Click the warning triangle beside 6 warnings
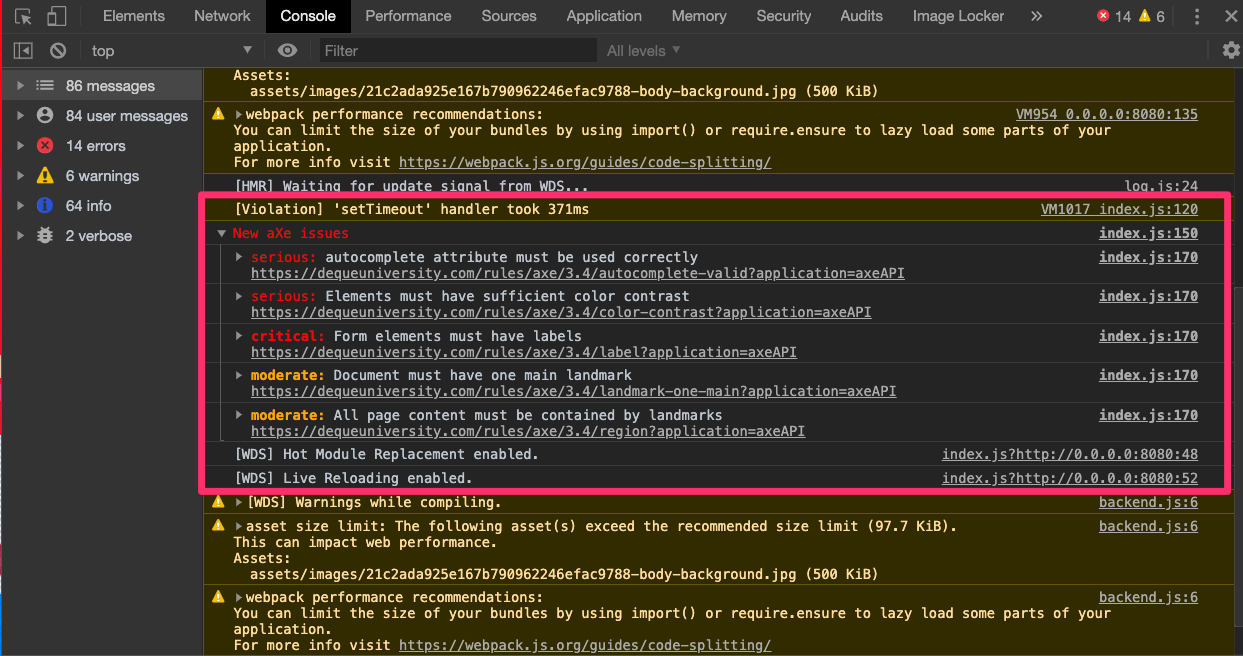 pos(45,176)
